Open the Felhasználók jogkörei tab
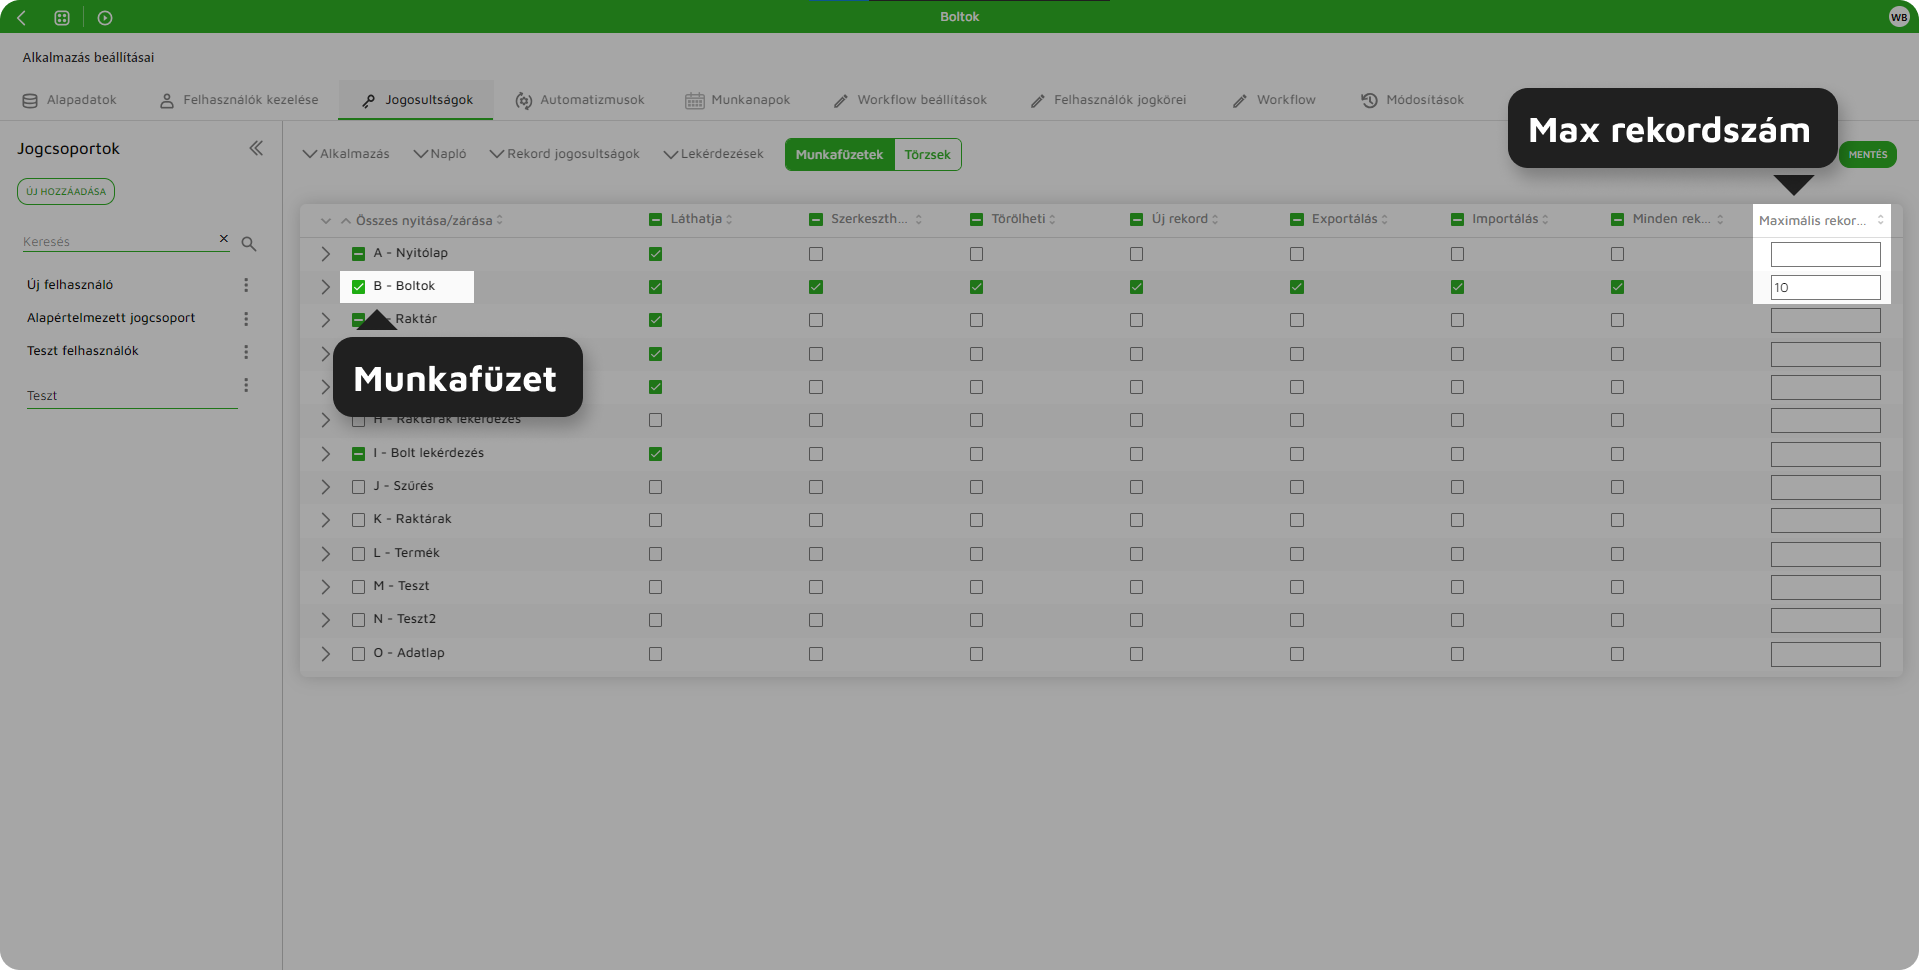 point(1108,100)
